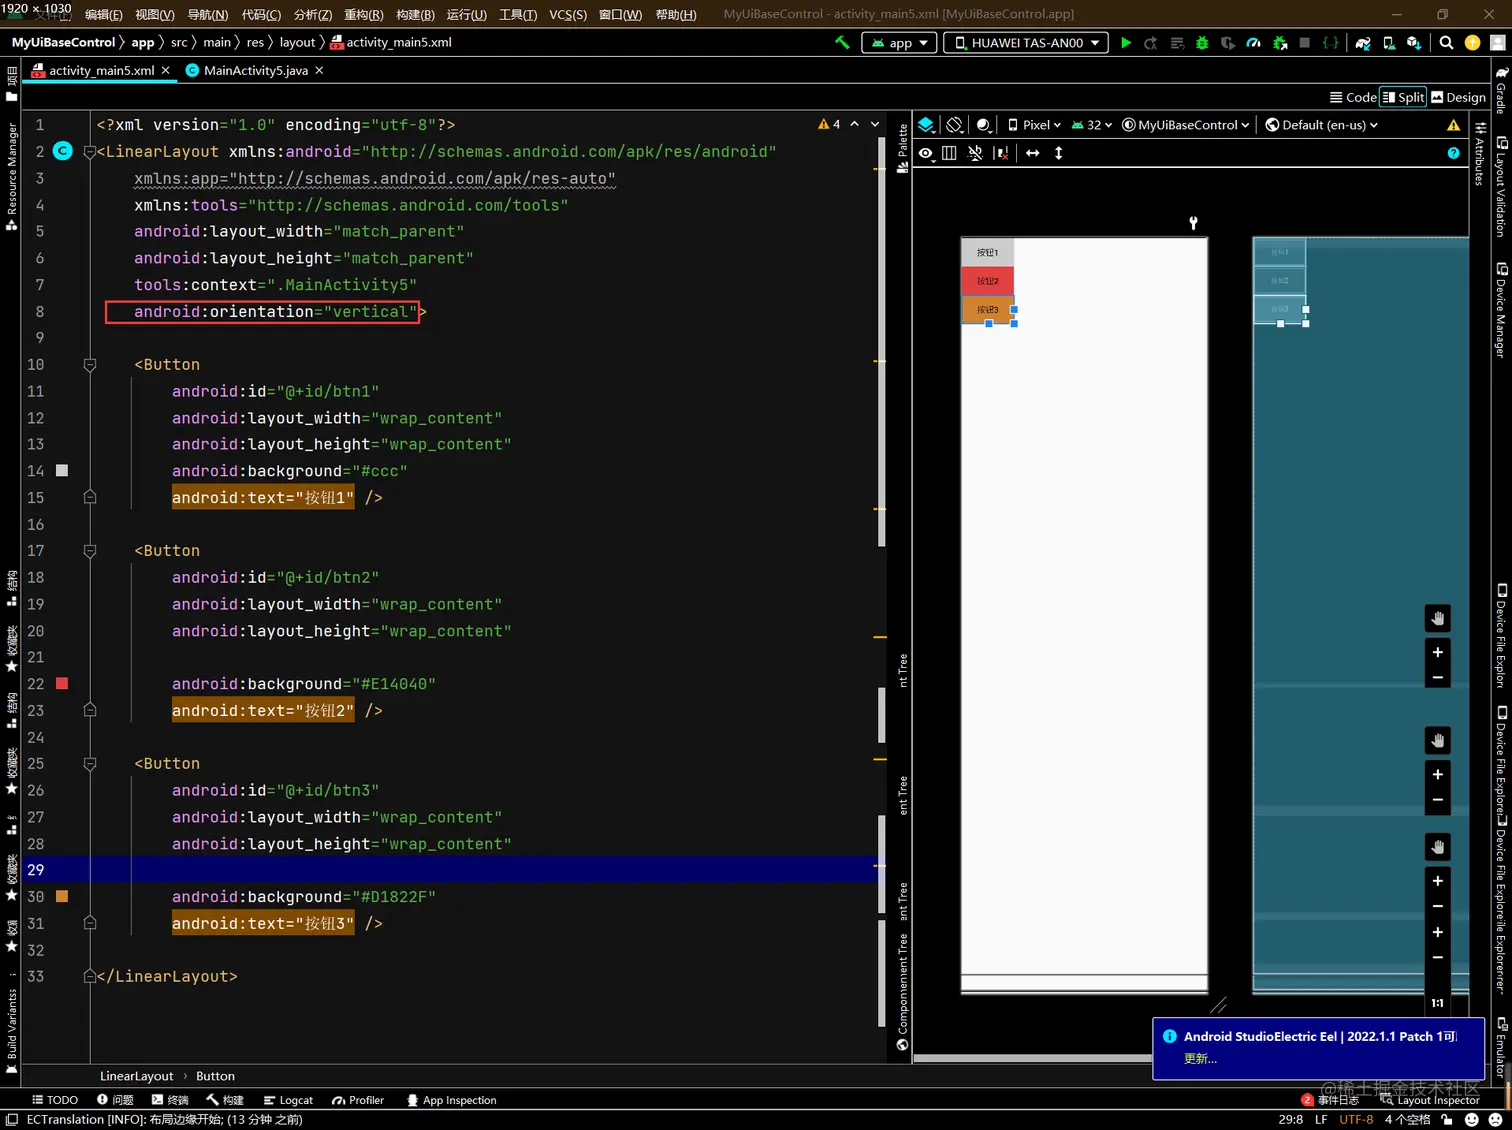Image resolution: width=1512 pixels, height=1130 pixels.
Task: Build project with the hammer icon
Action: tap(842, 43)
